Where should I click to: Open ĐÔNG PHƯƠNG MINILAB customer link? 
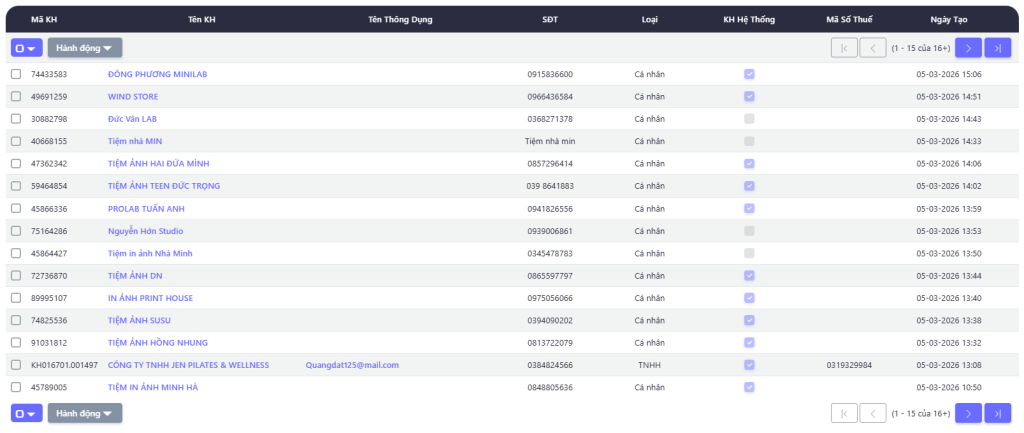coord(154,74)
